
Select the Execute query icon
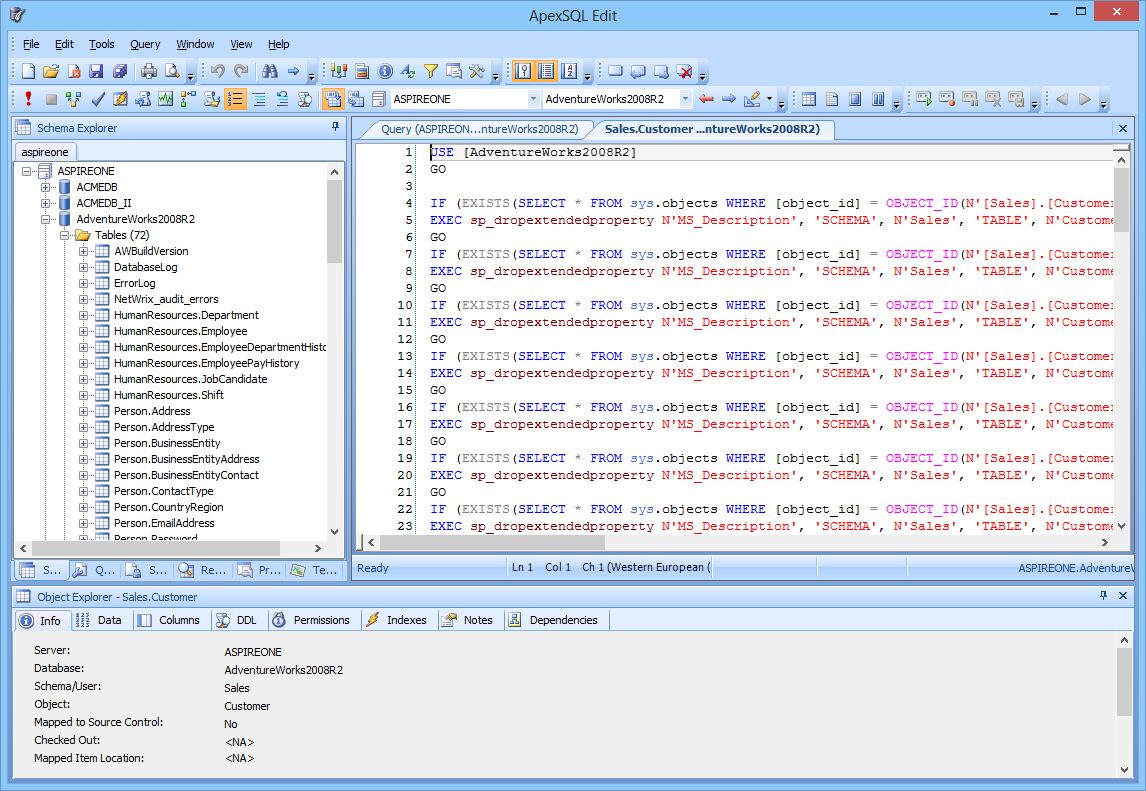(28, 99)
